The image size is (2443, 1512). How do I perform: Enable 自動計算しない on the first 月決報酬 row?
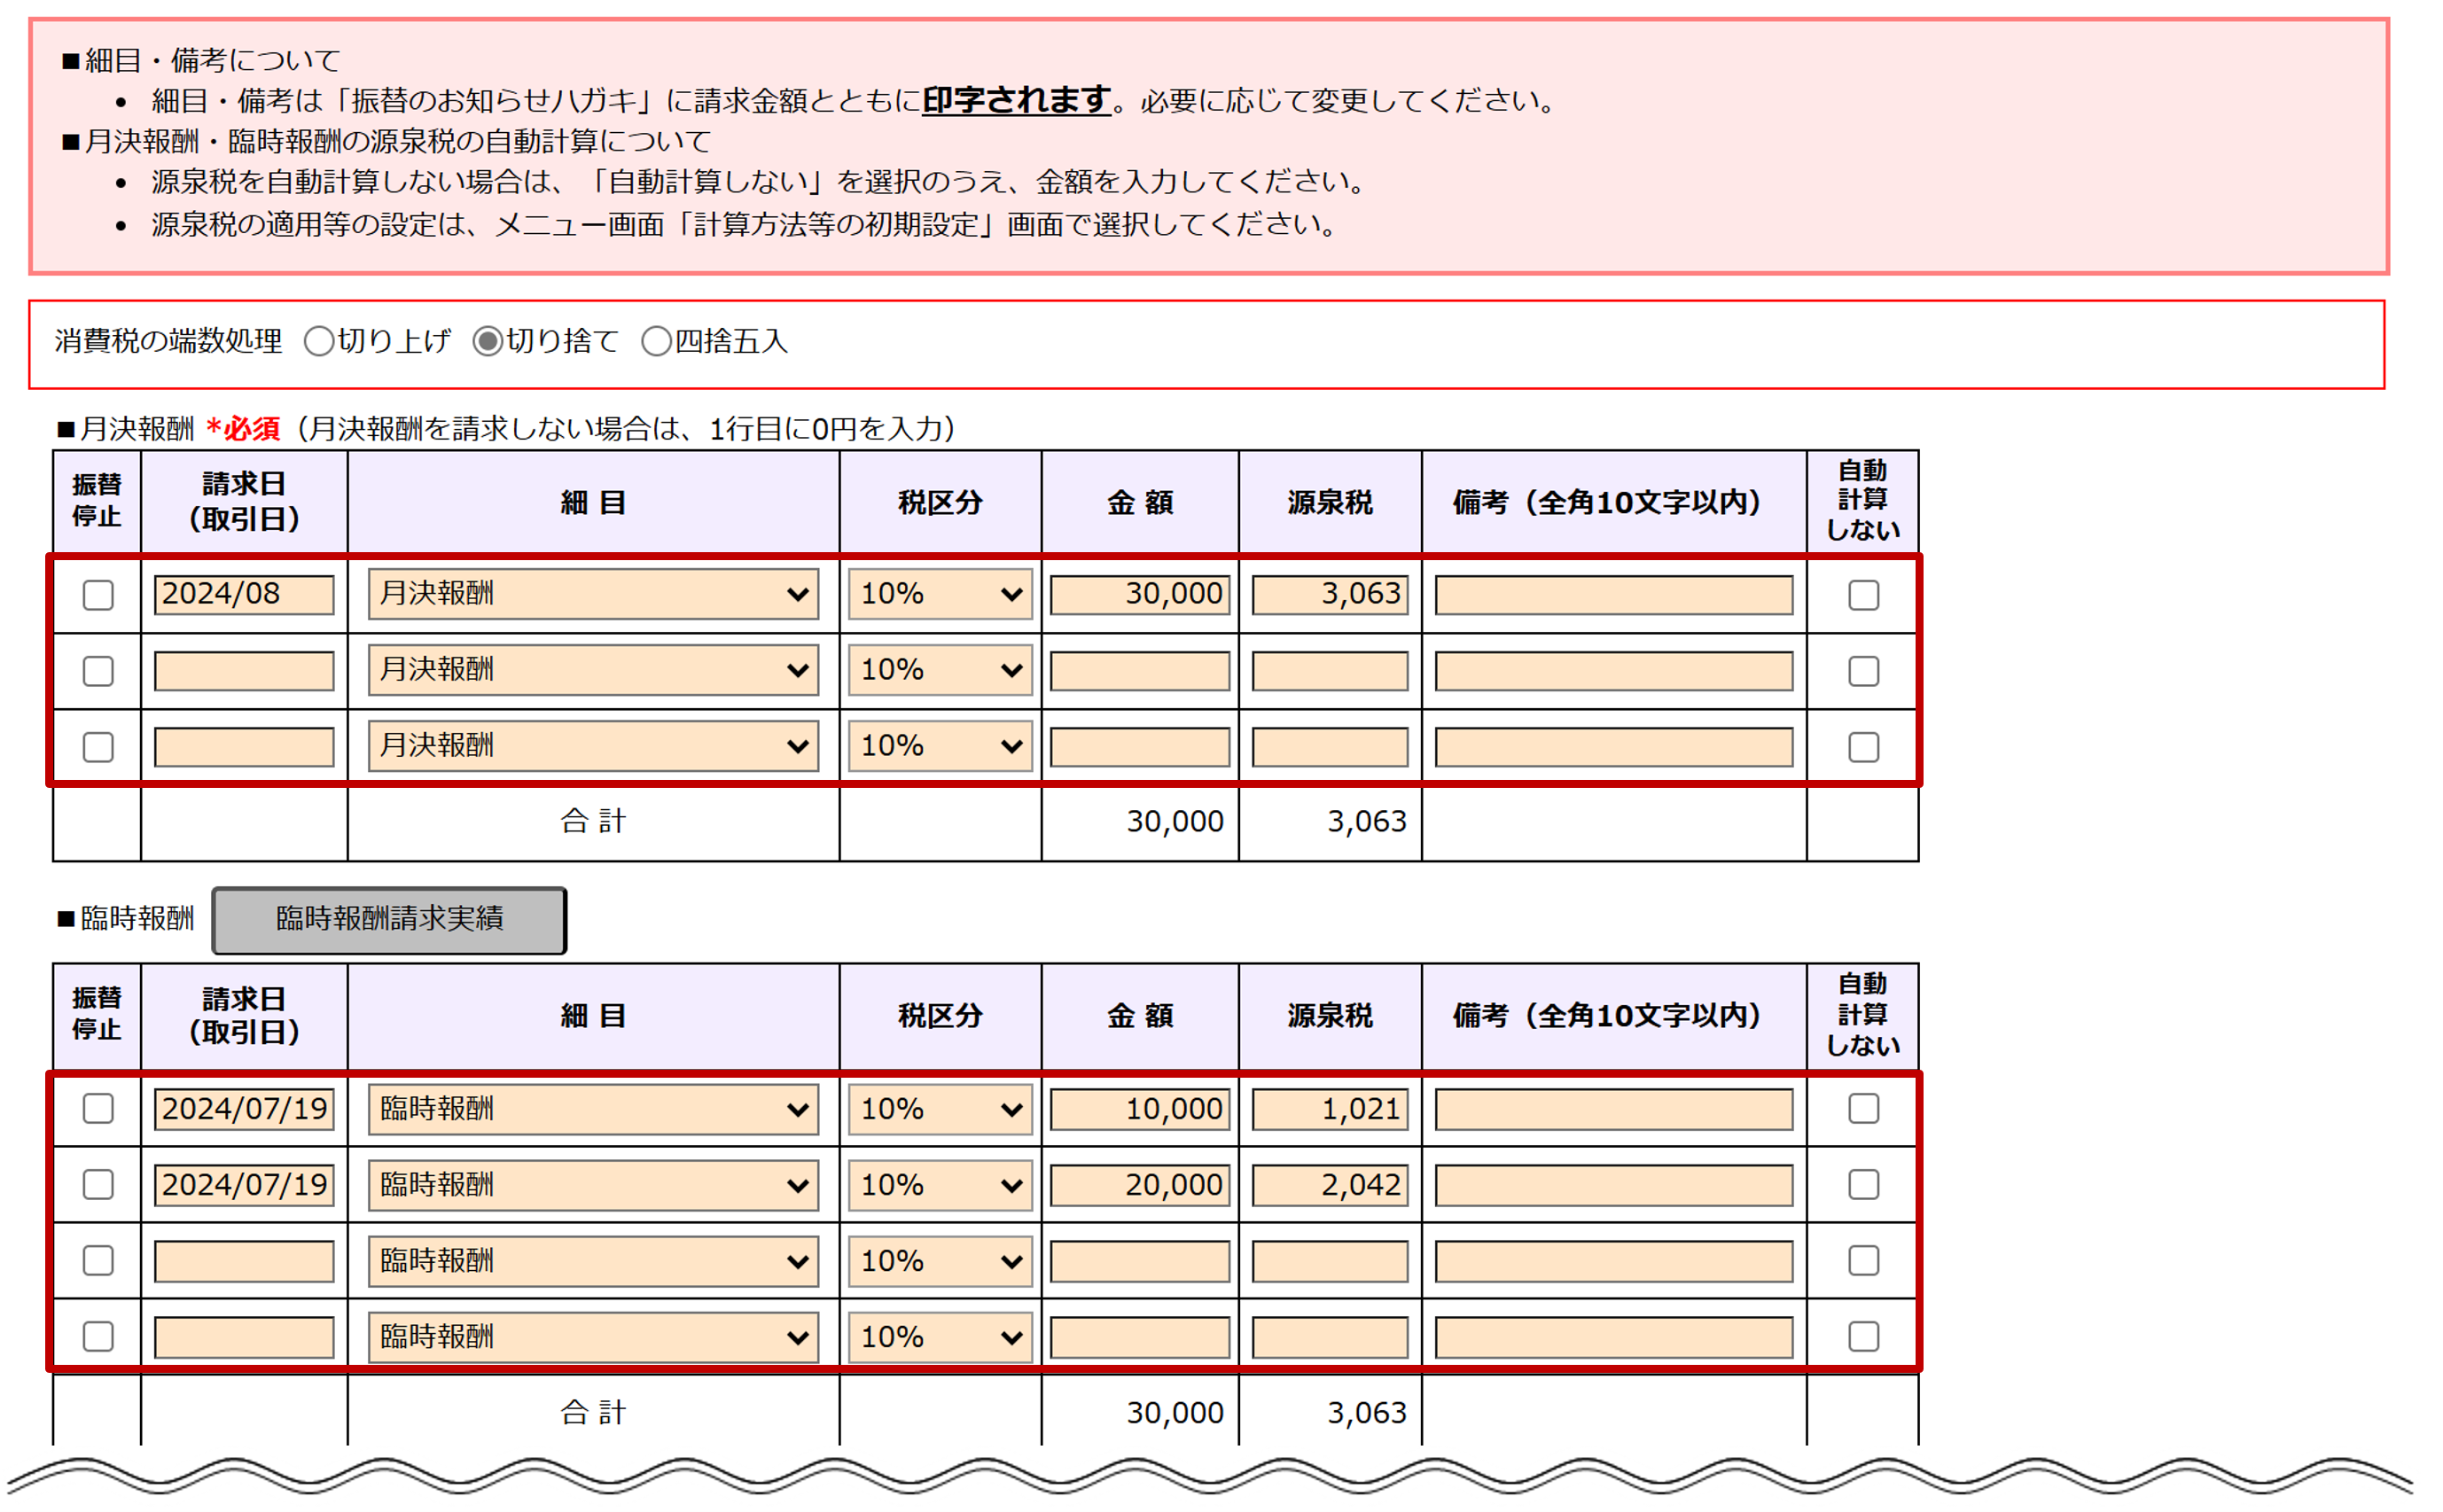tap(1863, 595)
